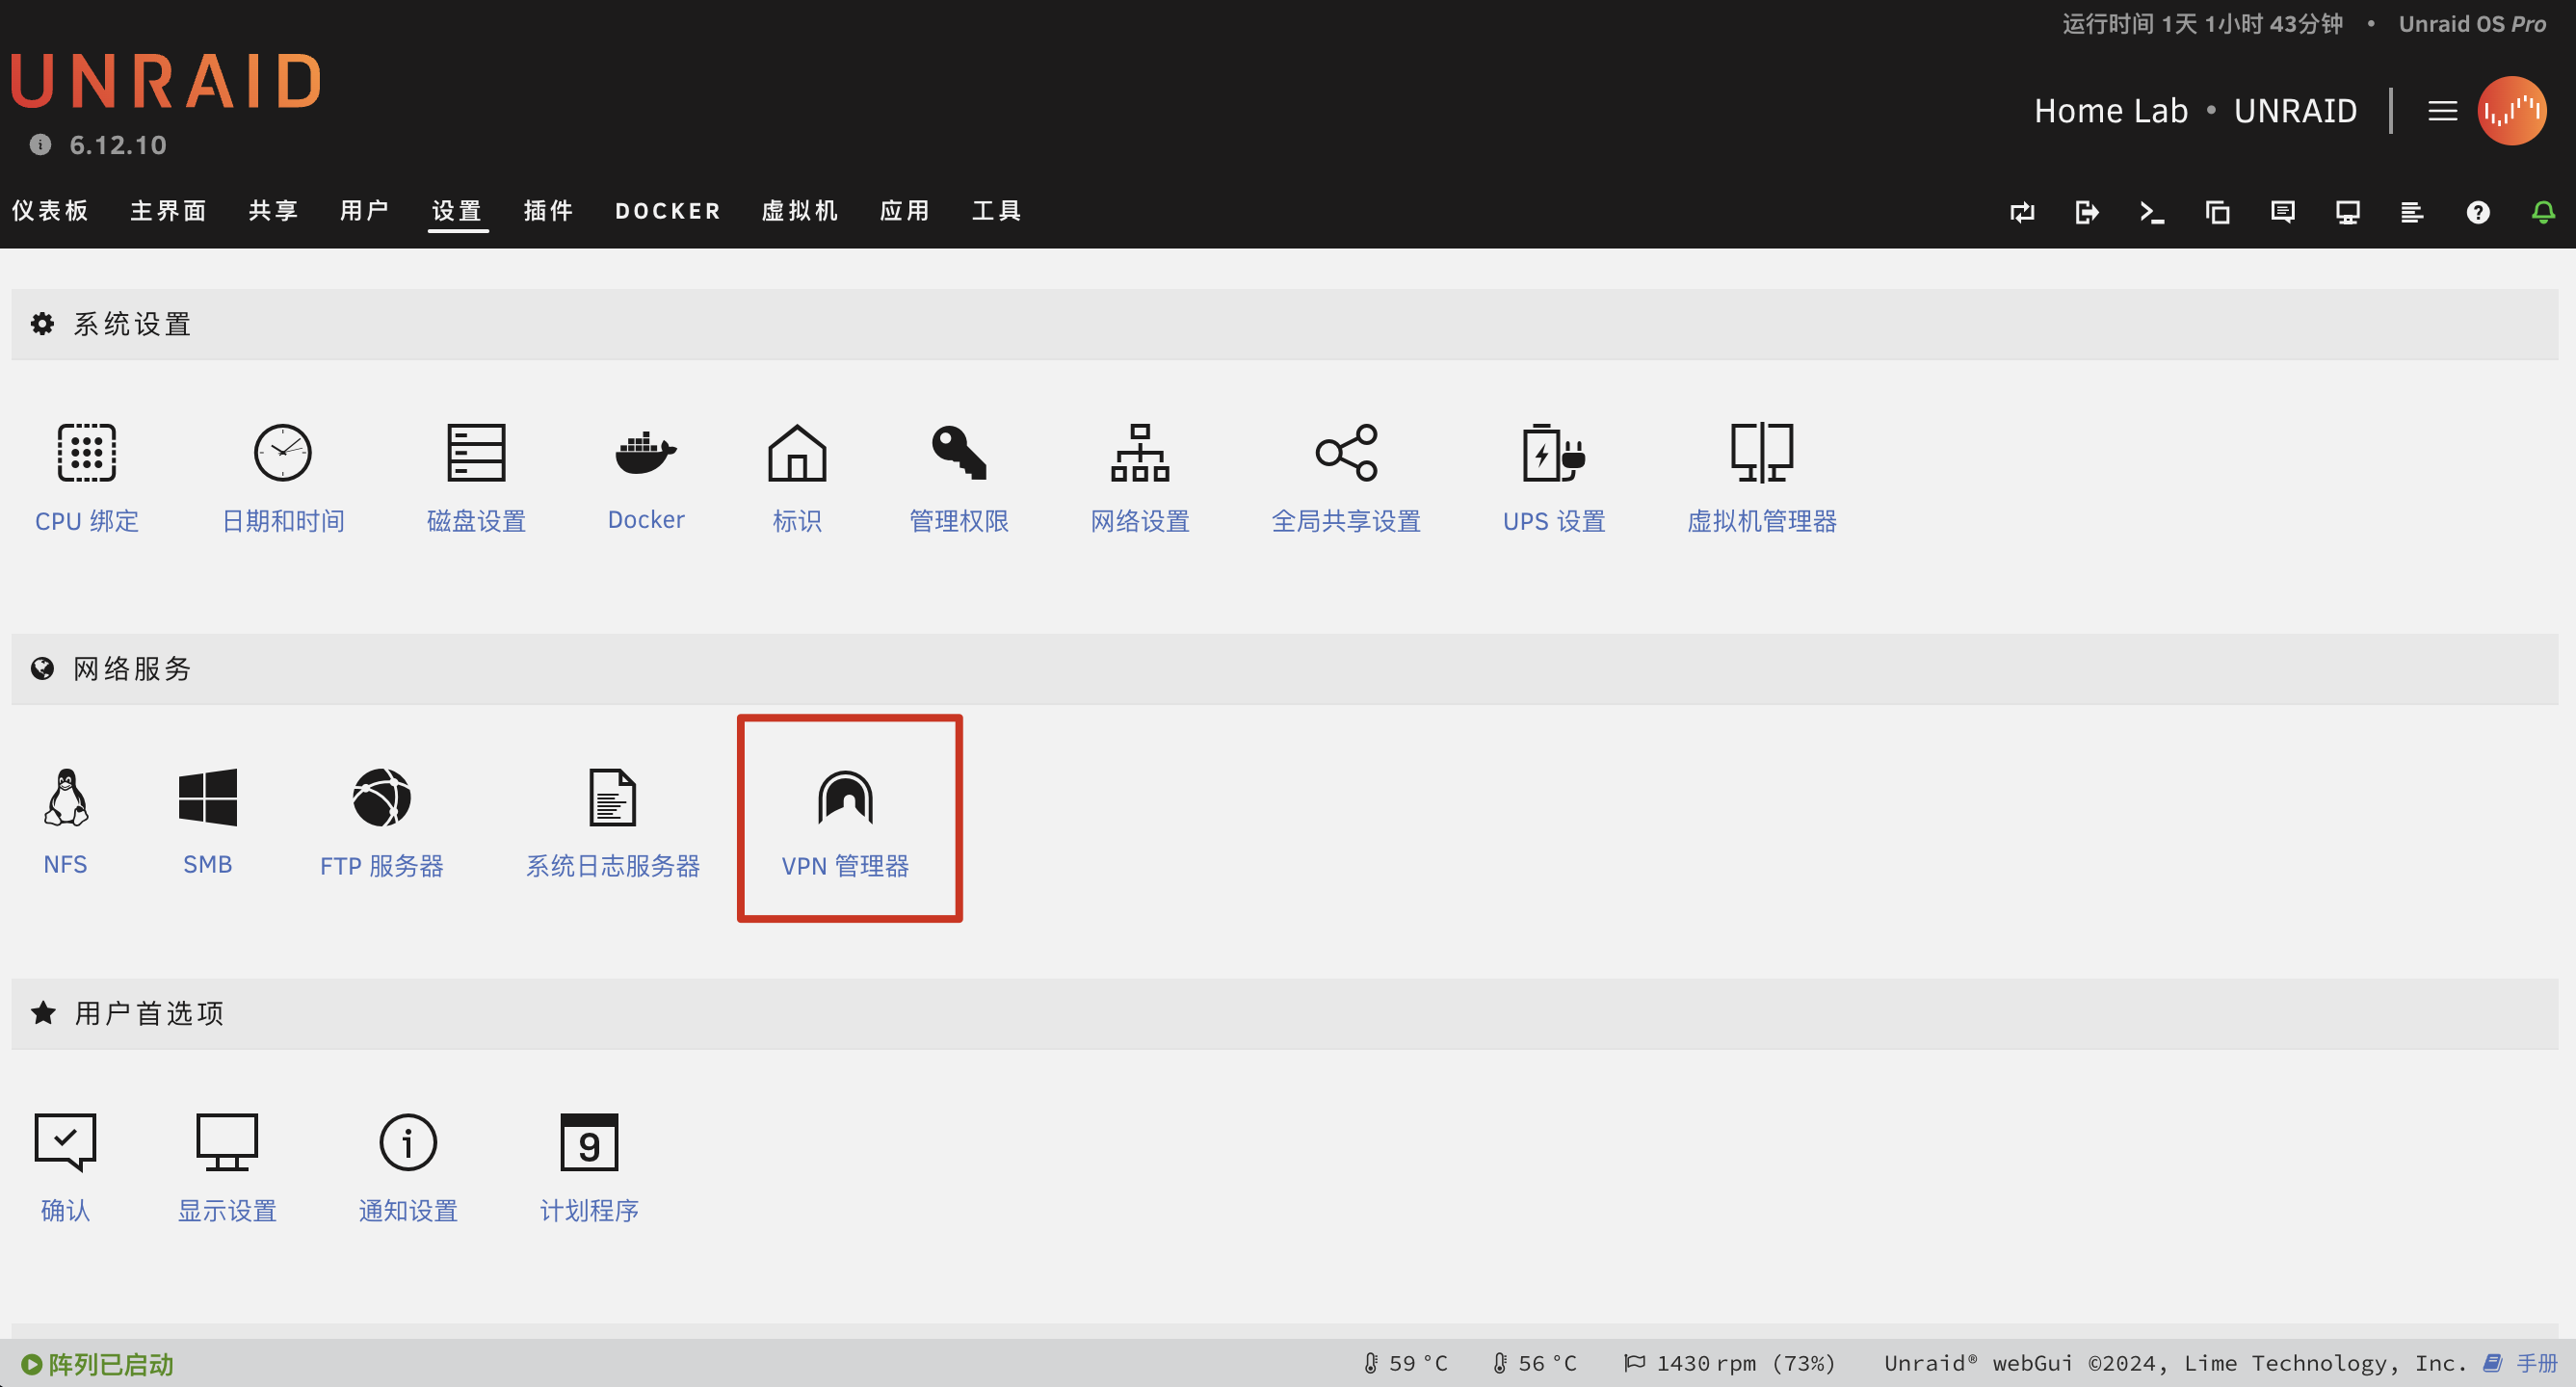The height and width of the screenshot is (1387, 2576).
Task: Open 磁盘设置 disk settings icon
Action: pos(476,453)
